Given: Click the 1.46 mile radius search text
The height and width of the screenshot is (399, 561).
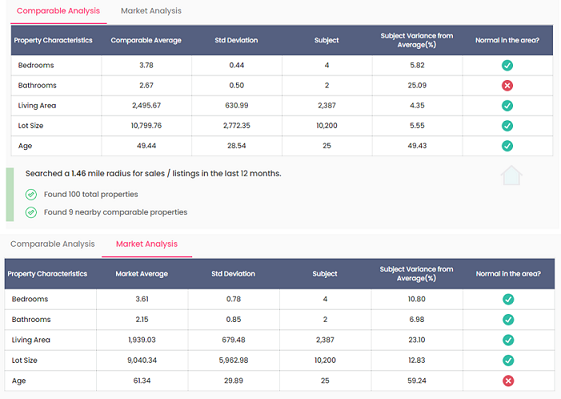Looking at the screenshot, I should (153, 174).
